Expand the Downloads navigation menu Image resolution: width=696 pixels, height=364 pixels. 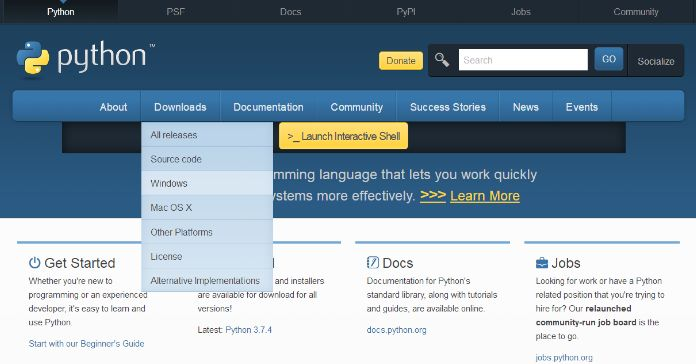click(180, 107)
